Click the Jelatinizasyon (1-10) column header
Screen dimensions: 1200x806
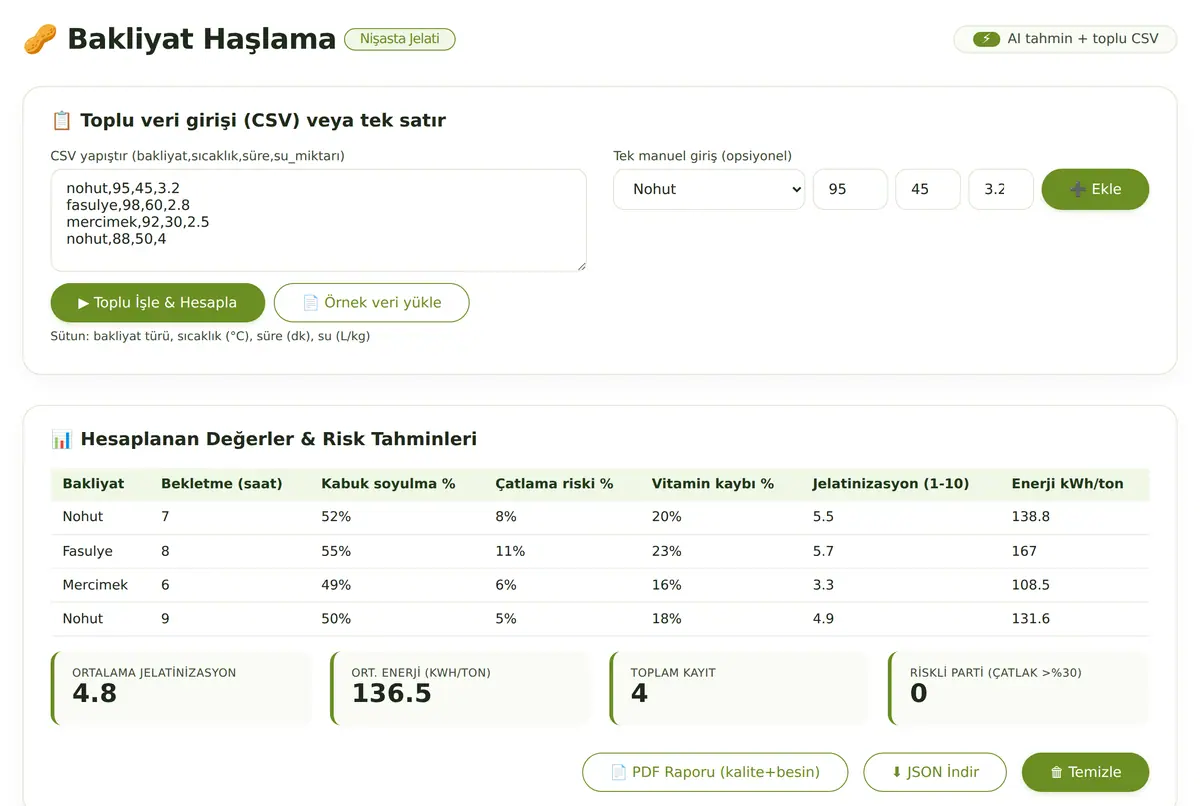pyautogui.click(x=891, y=484)
